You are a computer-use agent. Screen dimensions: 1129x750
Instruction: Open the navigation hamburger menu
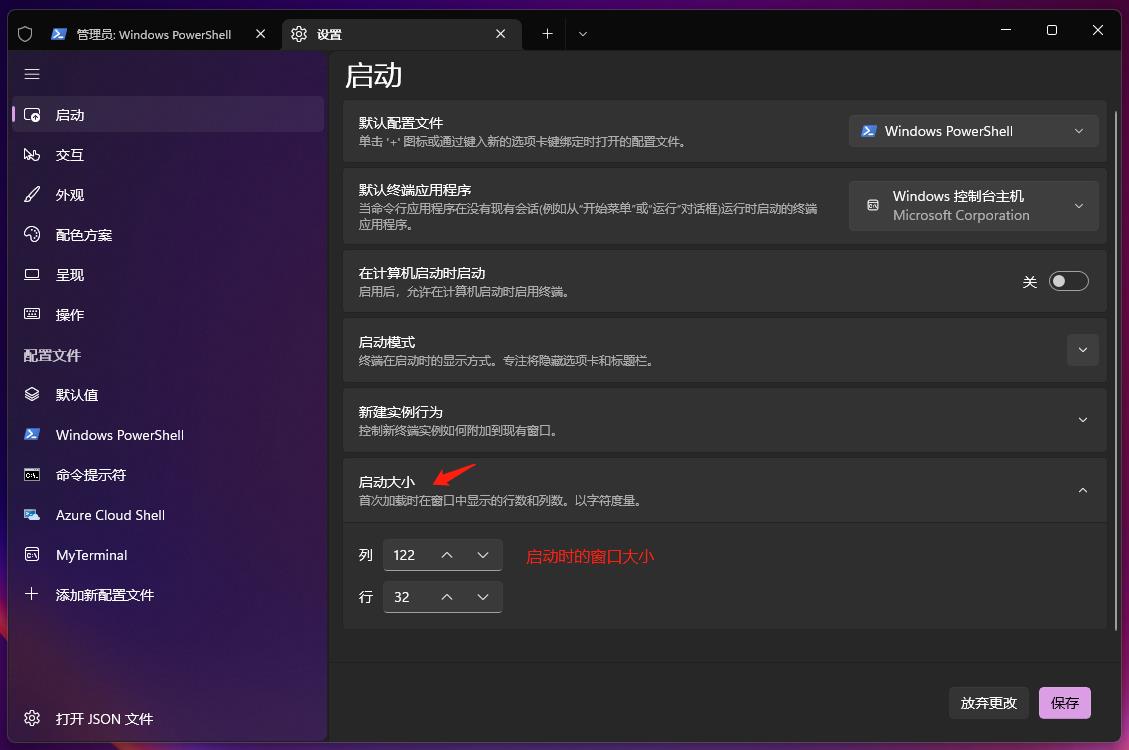(x=31, y=74)
